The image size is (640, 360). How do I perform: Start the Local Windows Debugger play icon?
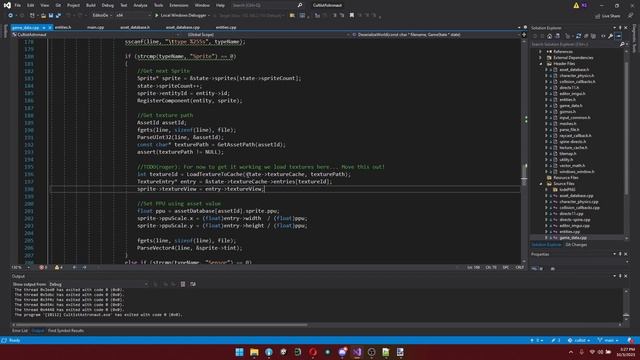(x=156, y=16)
